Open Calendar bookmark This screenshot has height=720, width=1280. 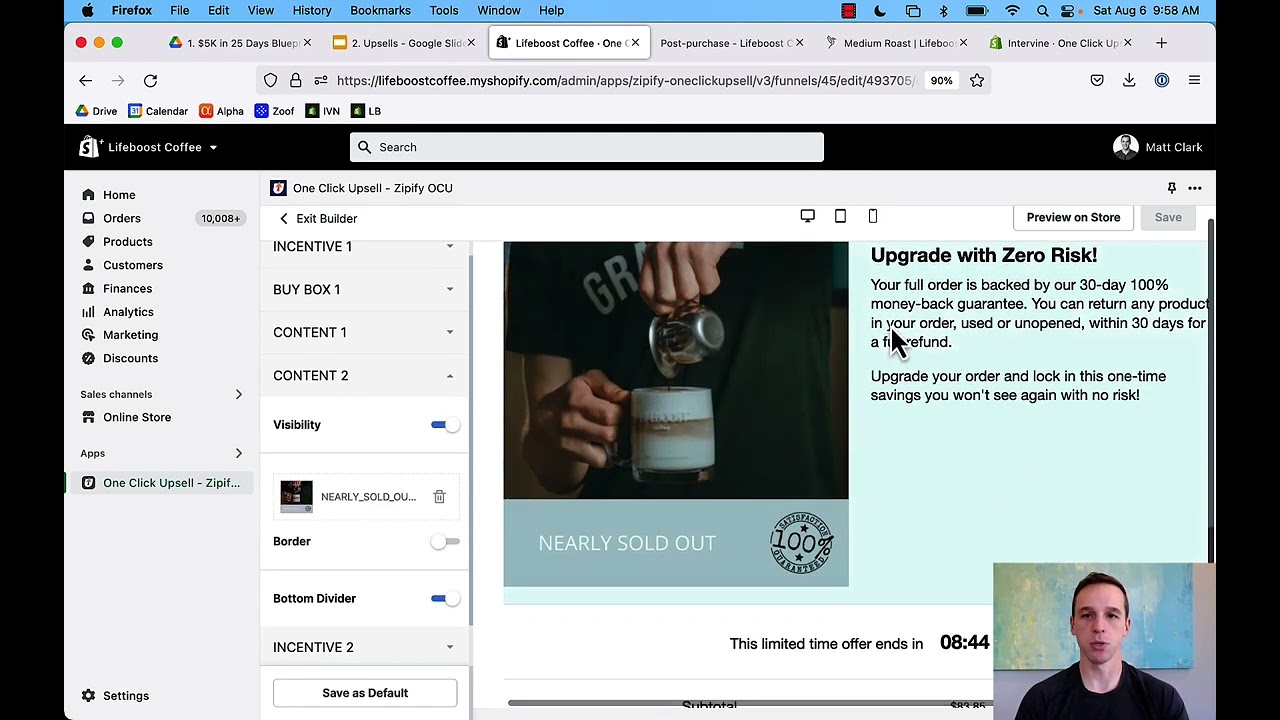click(x=158, y=111)
